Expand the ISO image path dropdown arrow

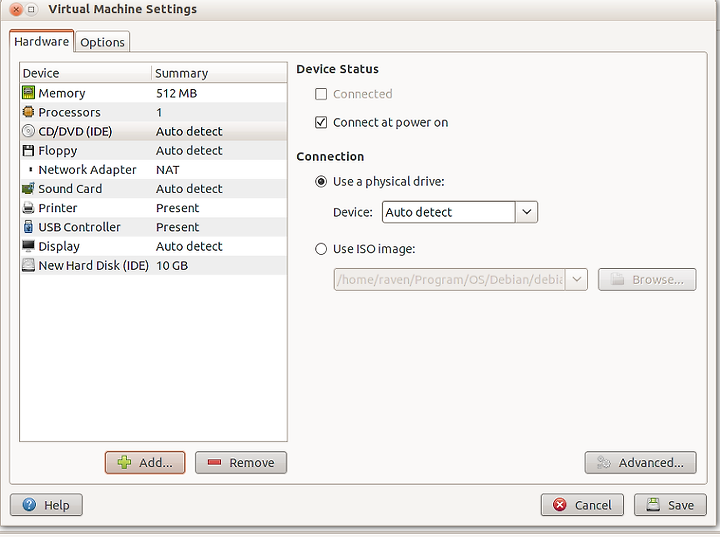pos(577,279)
